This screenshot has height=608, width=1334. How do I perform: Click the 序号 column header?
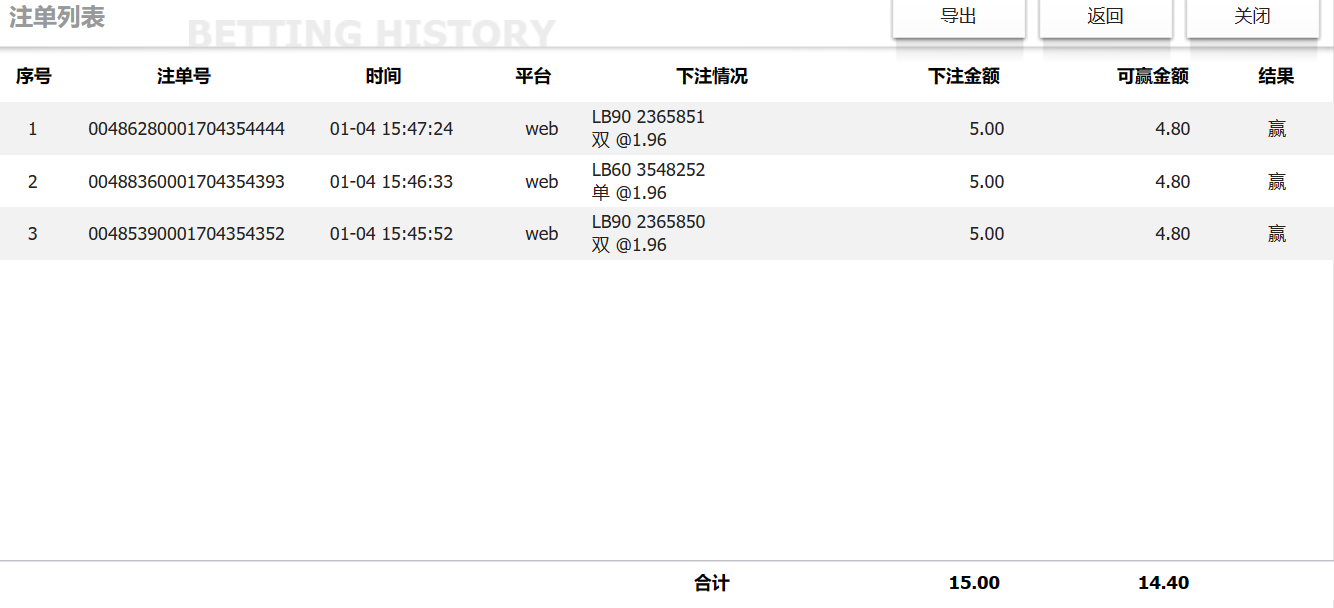[x=33, y=76]
